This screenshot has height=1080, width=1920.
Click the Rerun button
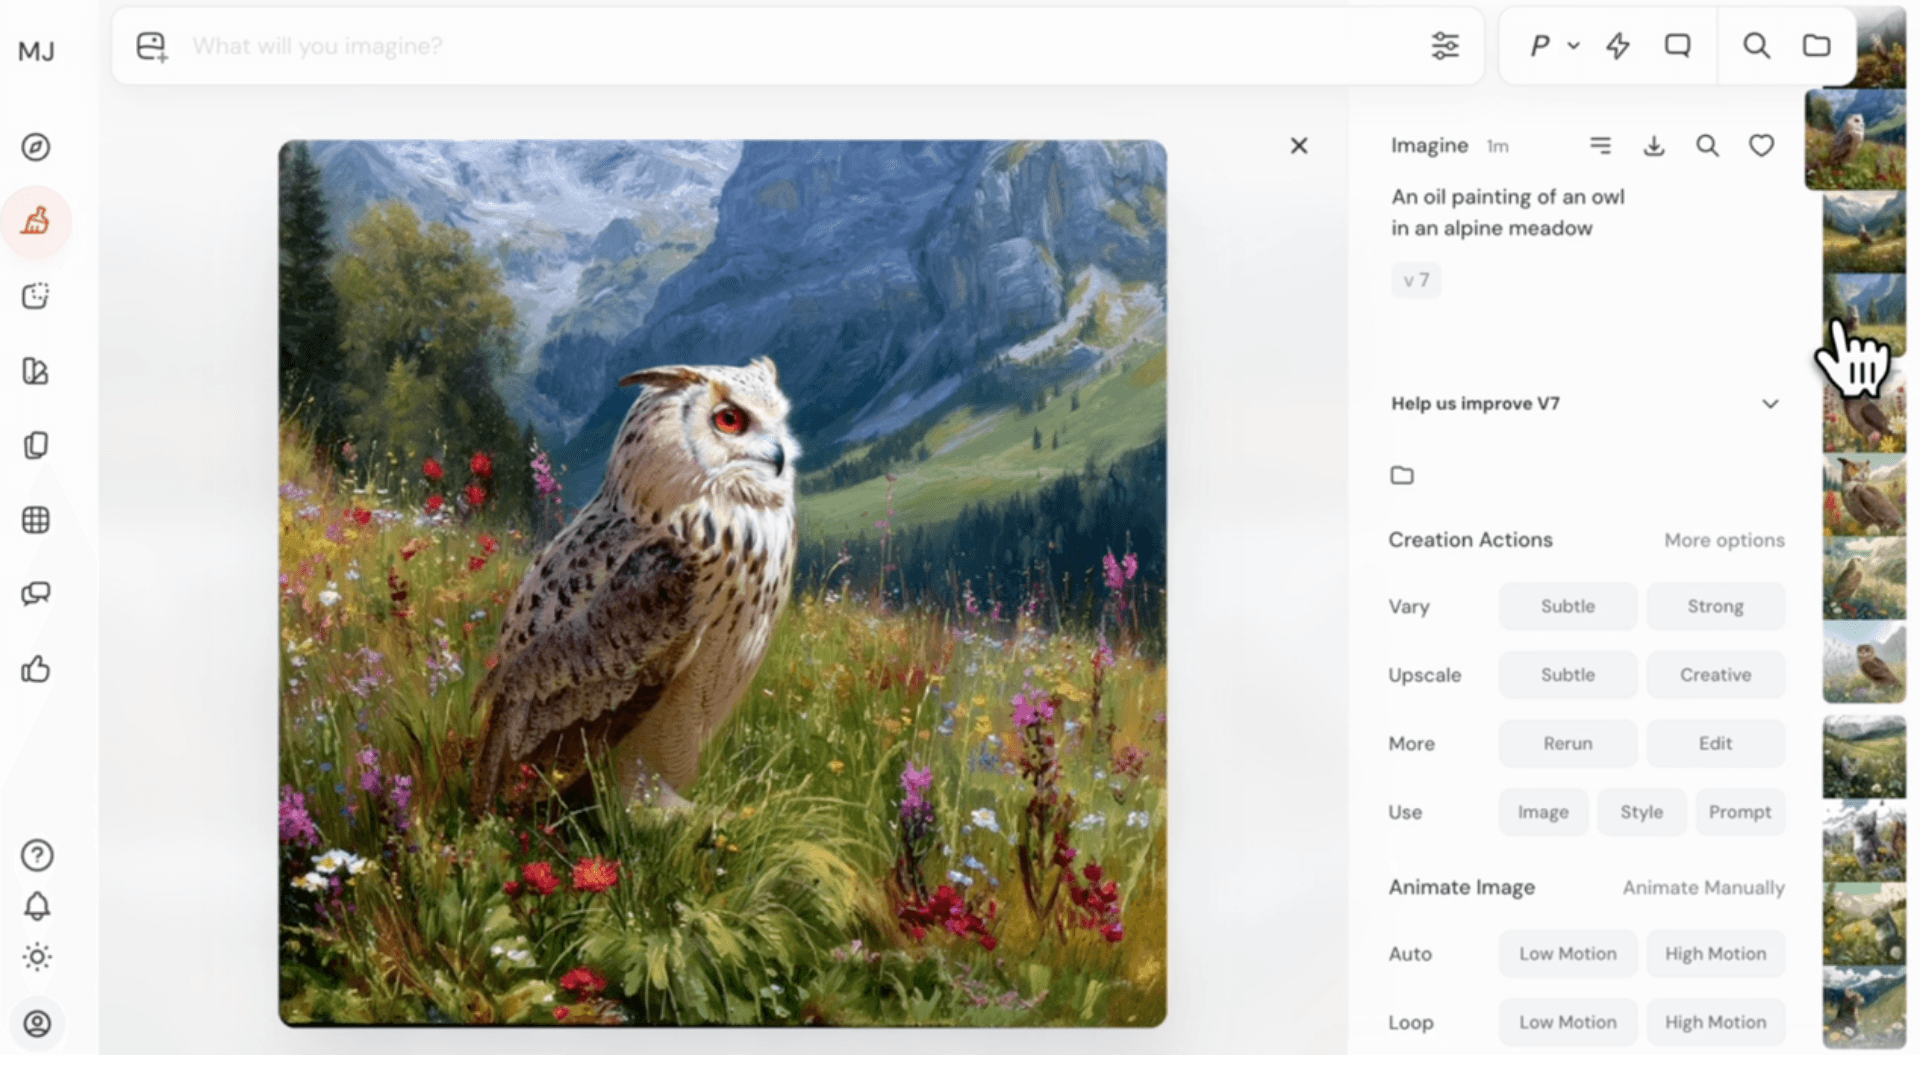1567,743
